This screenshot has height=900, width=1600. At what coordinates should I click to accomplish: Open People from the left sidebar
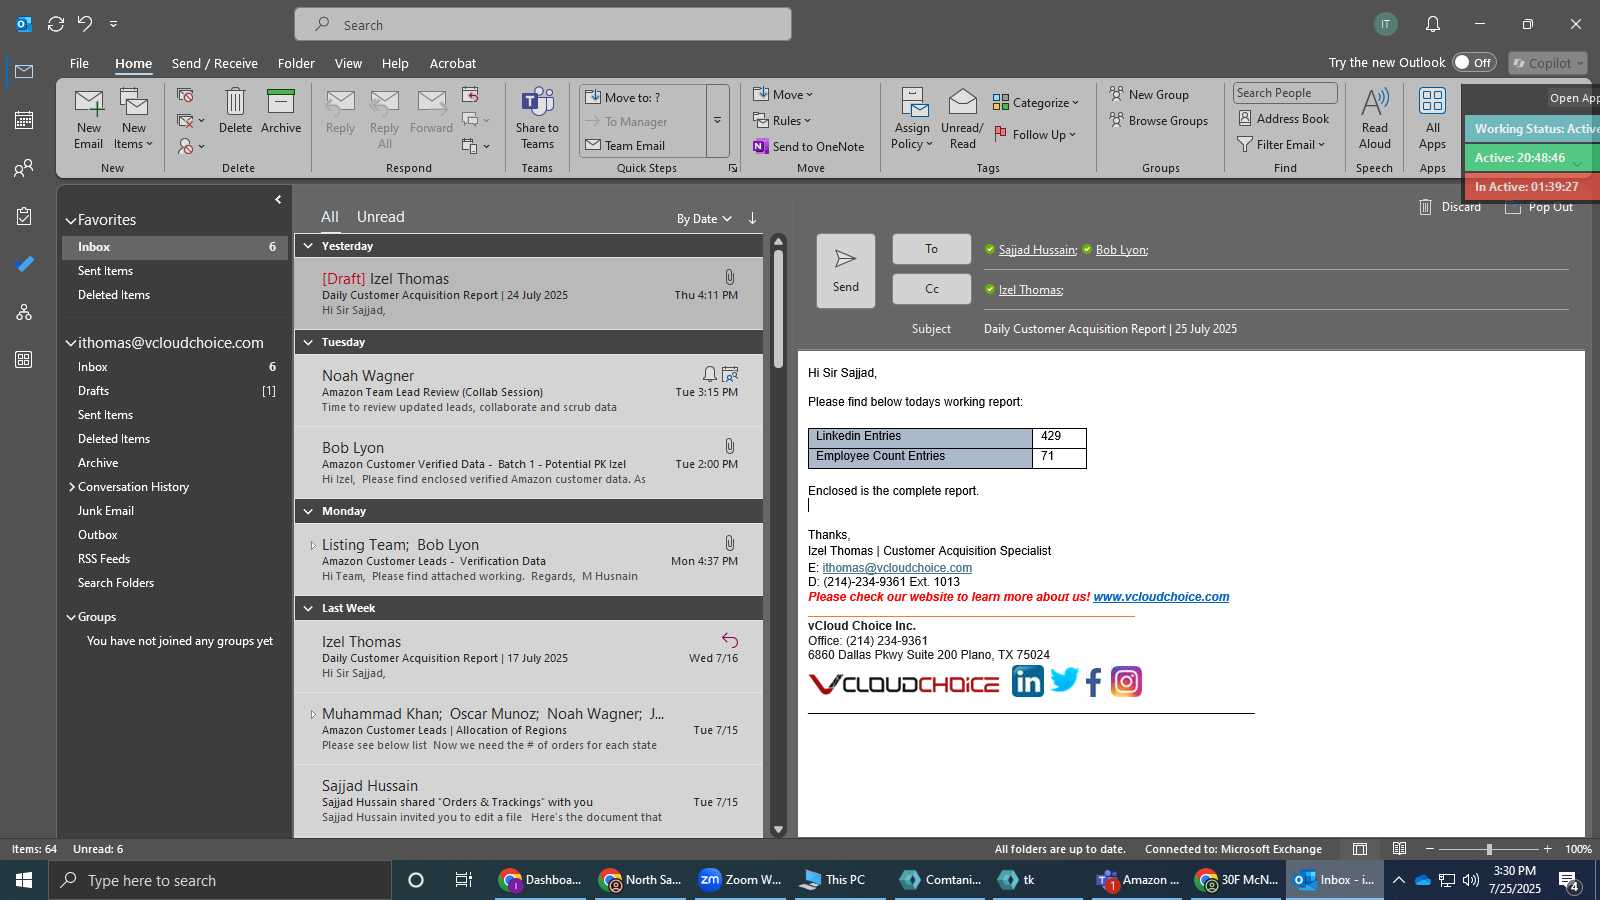[24, 168]
